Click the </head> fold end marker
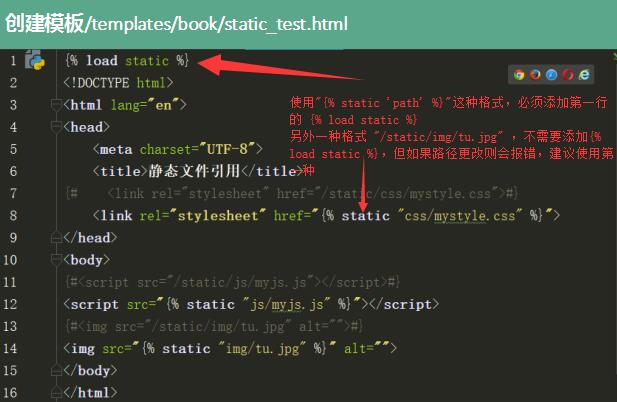Screen dimensions: 617x402 56,238
